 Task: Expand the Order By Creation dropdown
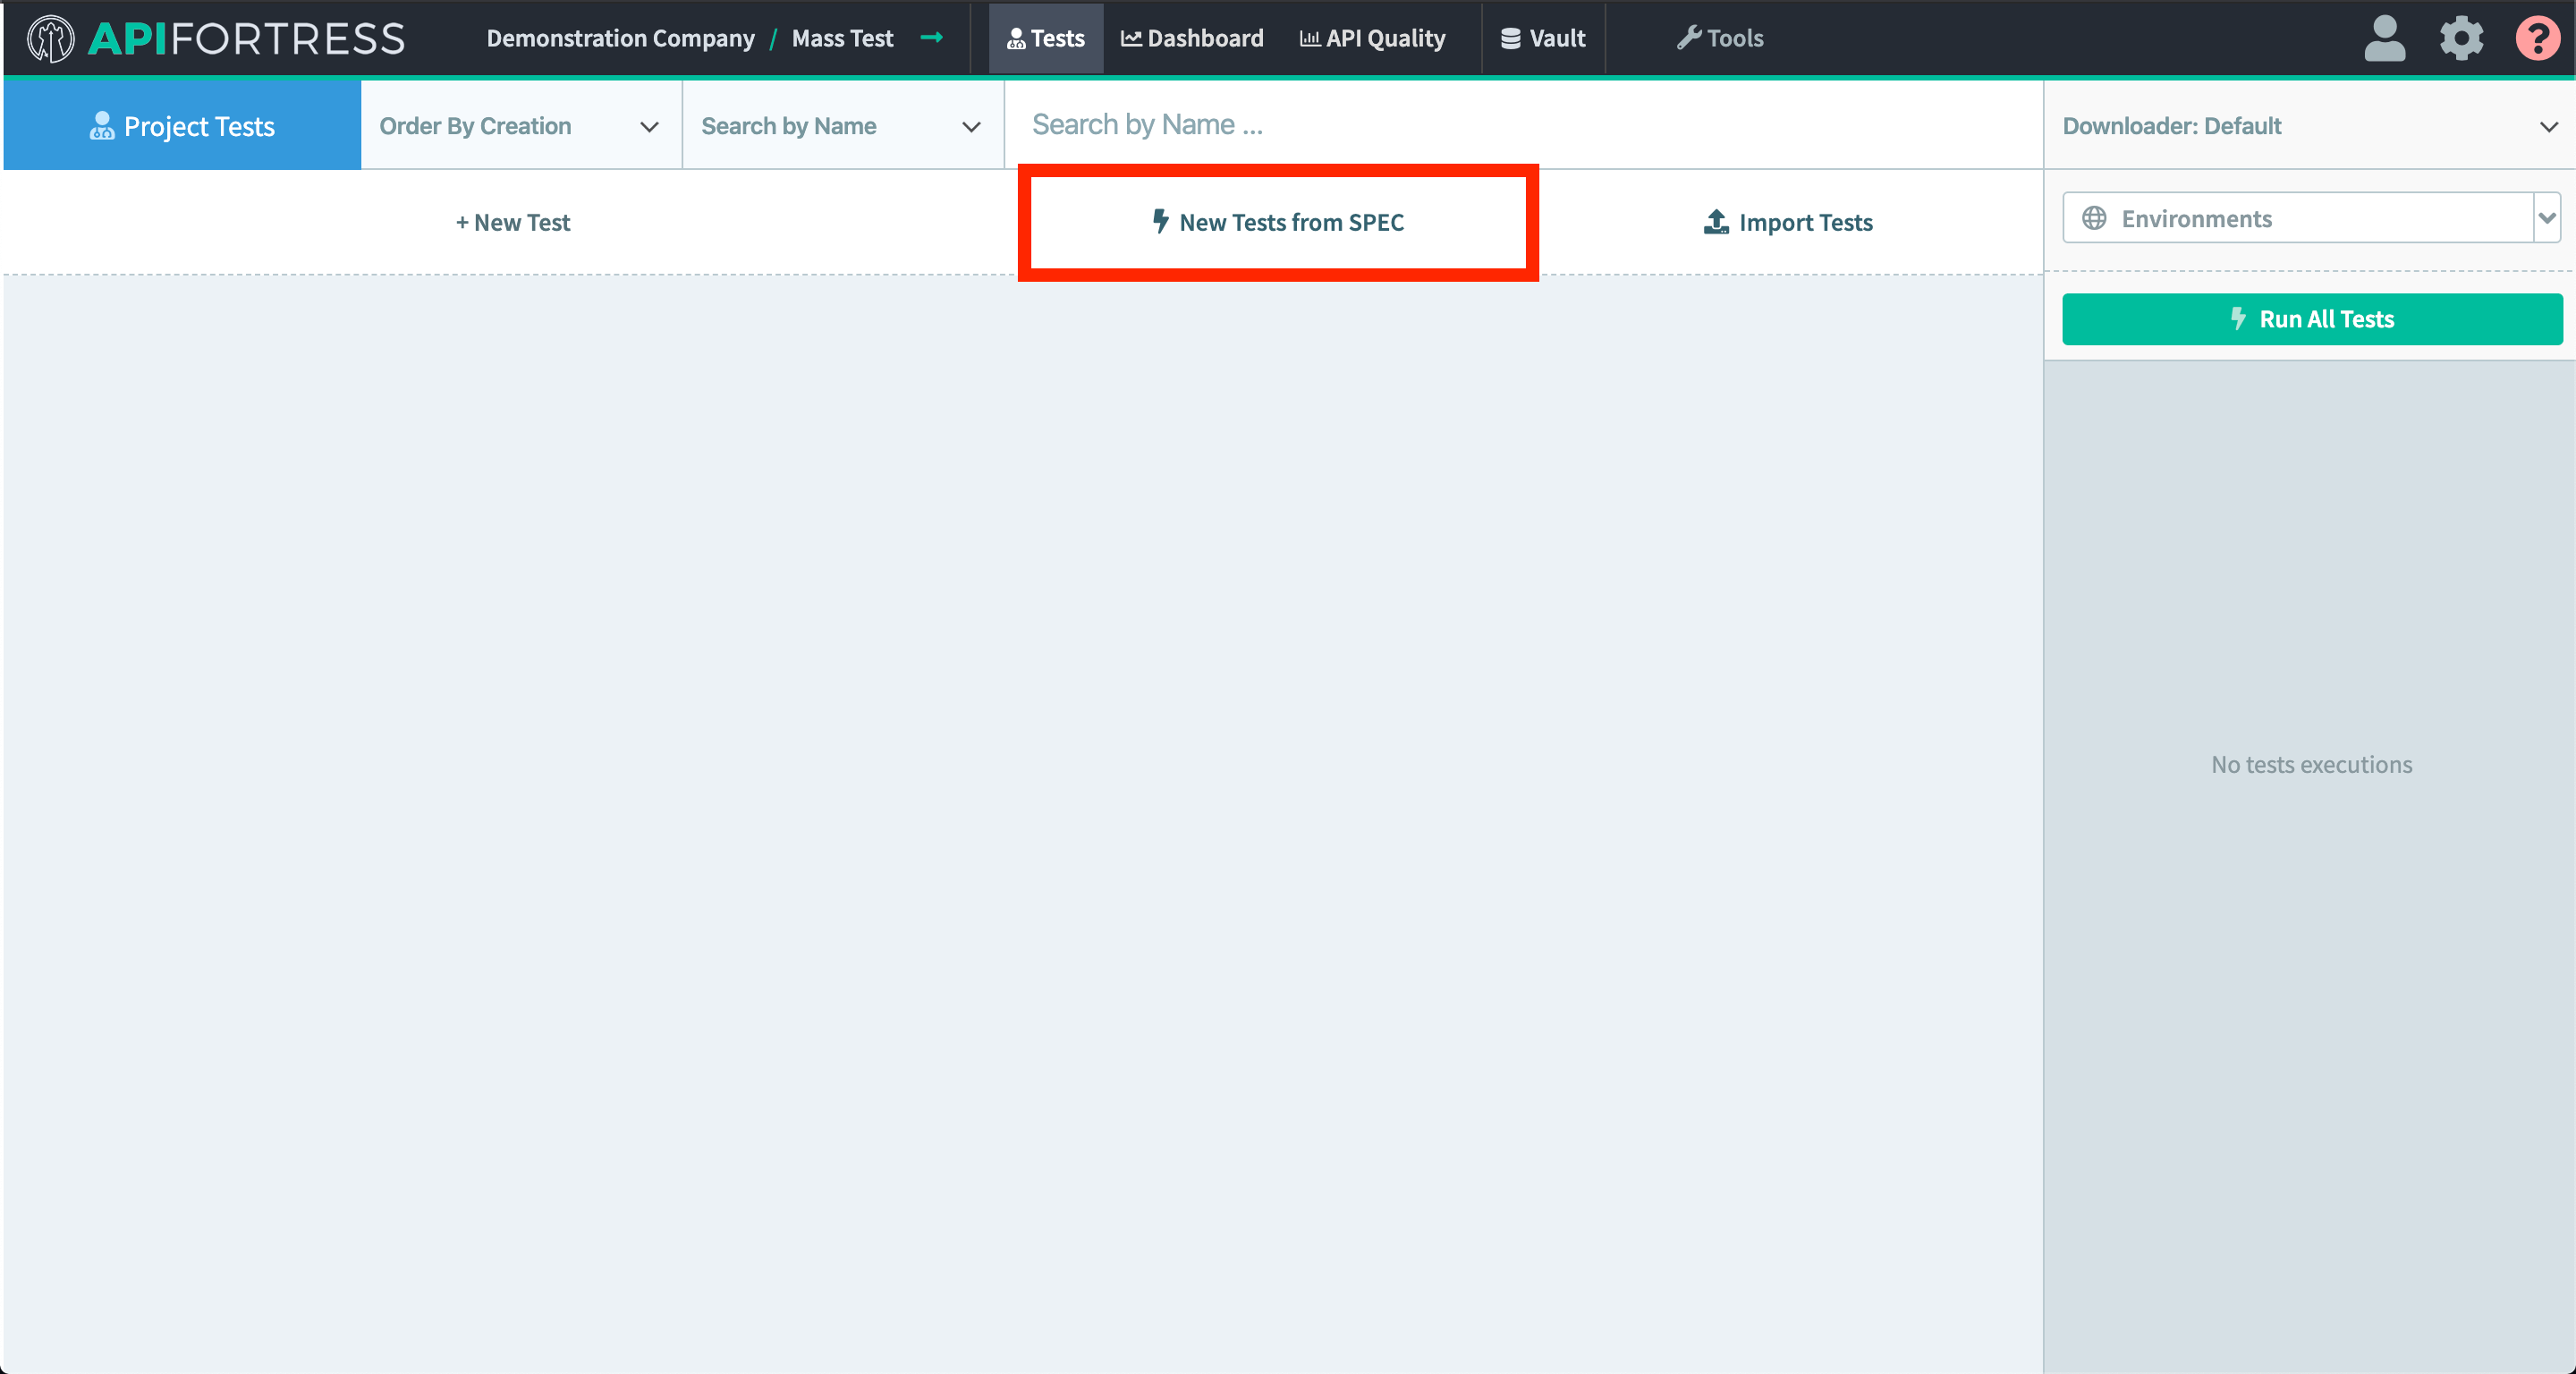pyautogui.click(x=520, y=126)
